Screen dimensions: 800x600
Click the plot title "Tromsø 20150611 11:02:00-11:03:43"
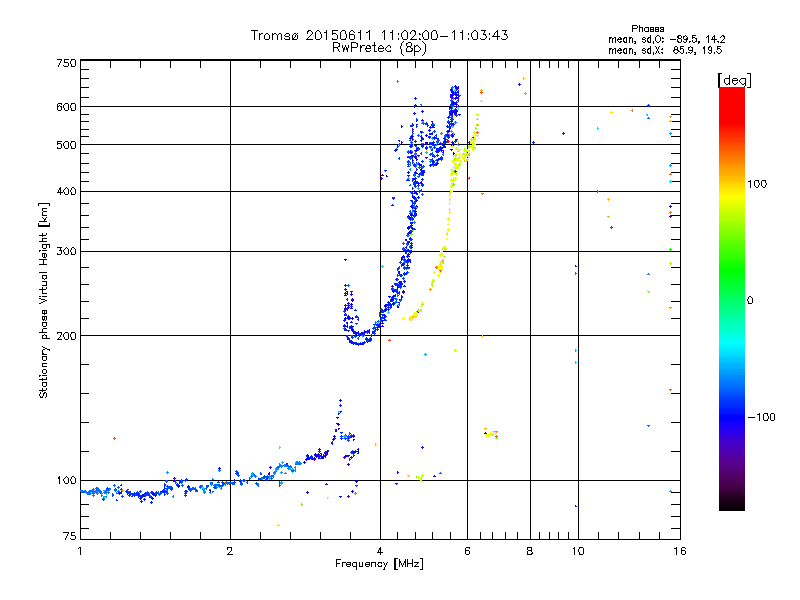coord(379,35)
